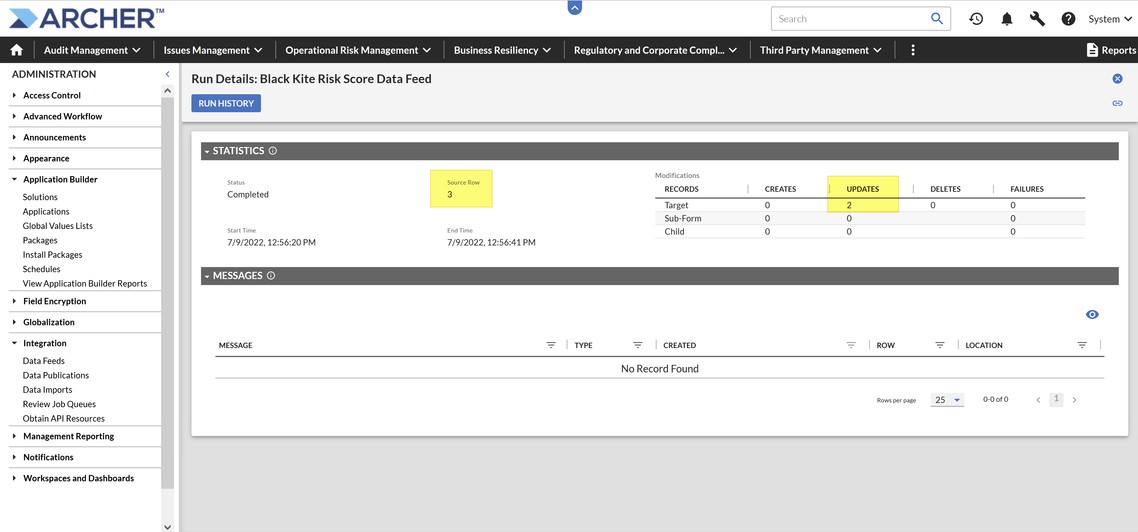The image size is (1138, 532).
Task: Open Install Packages in sidebar
Action: pyautogui.click(x=52, y=255)
